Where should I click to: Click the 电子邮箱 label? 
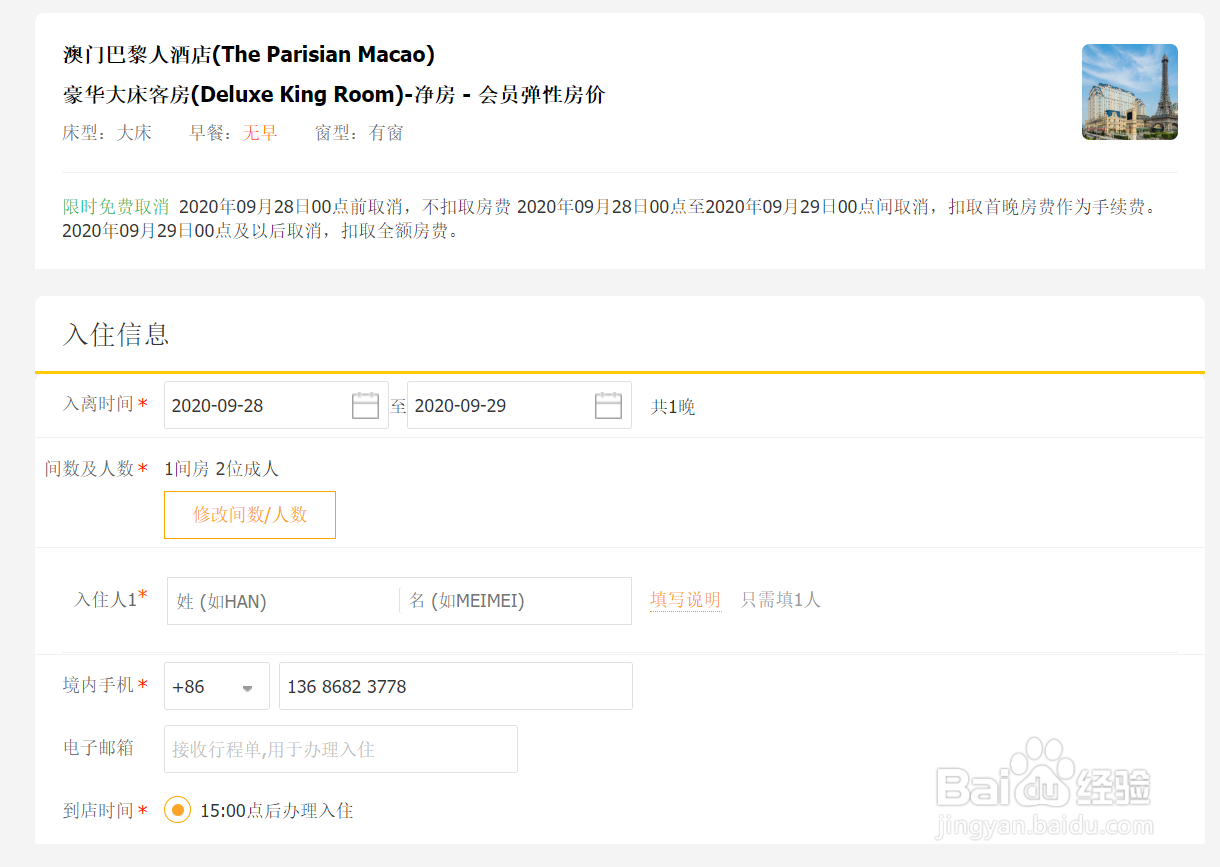(98, 748)
